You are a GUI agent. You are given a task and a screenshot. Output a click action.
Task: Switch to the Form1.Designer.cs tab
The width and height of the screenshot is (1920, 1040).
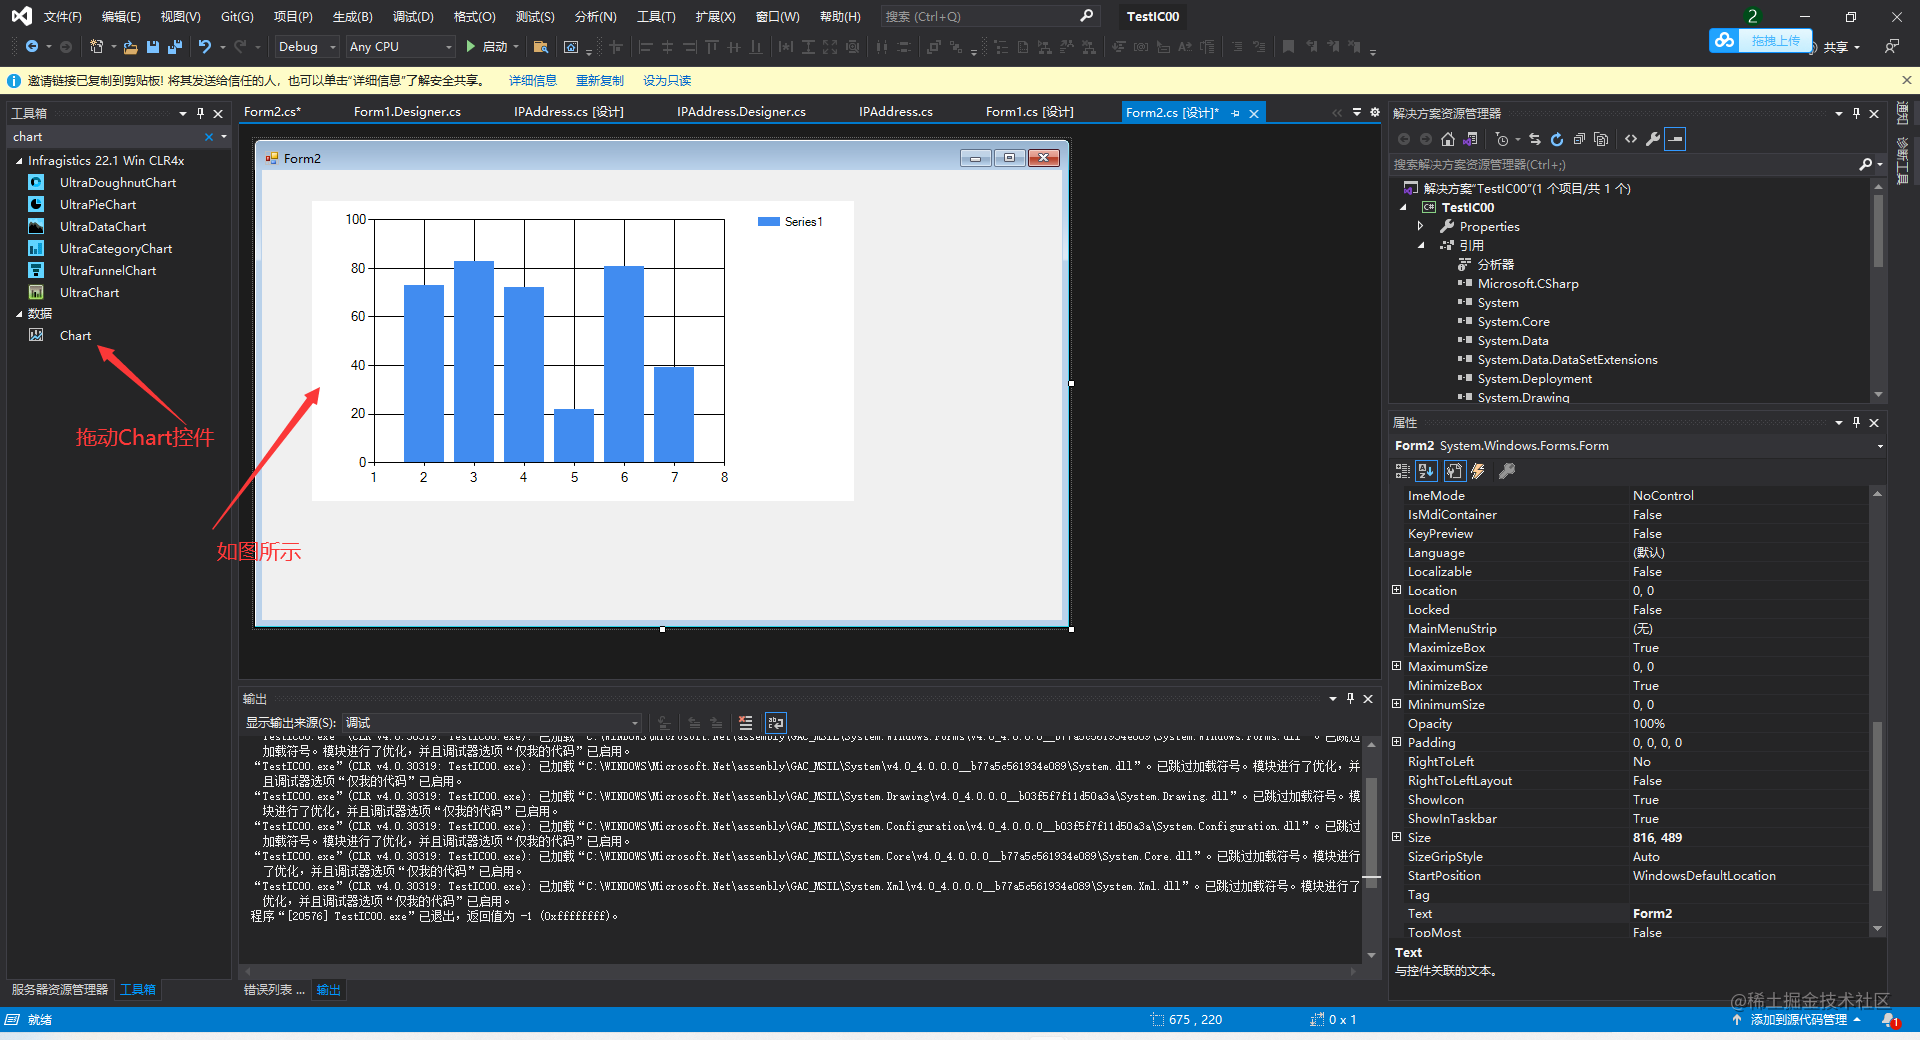(407, 112)
